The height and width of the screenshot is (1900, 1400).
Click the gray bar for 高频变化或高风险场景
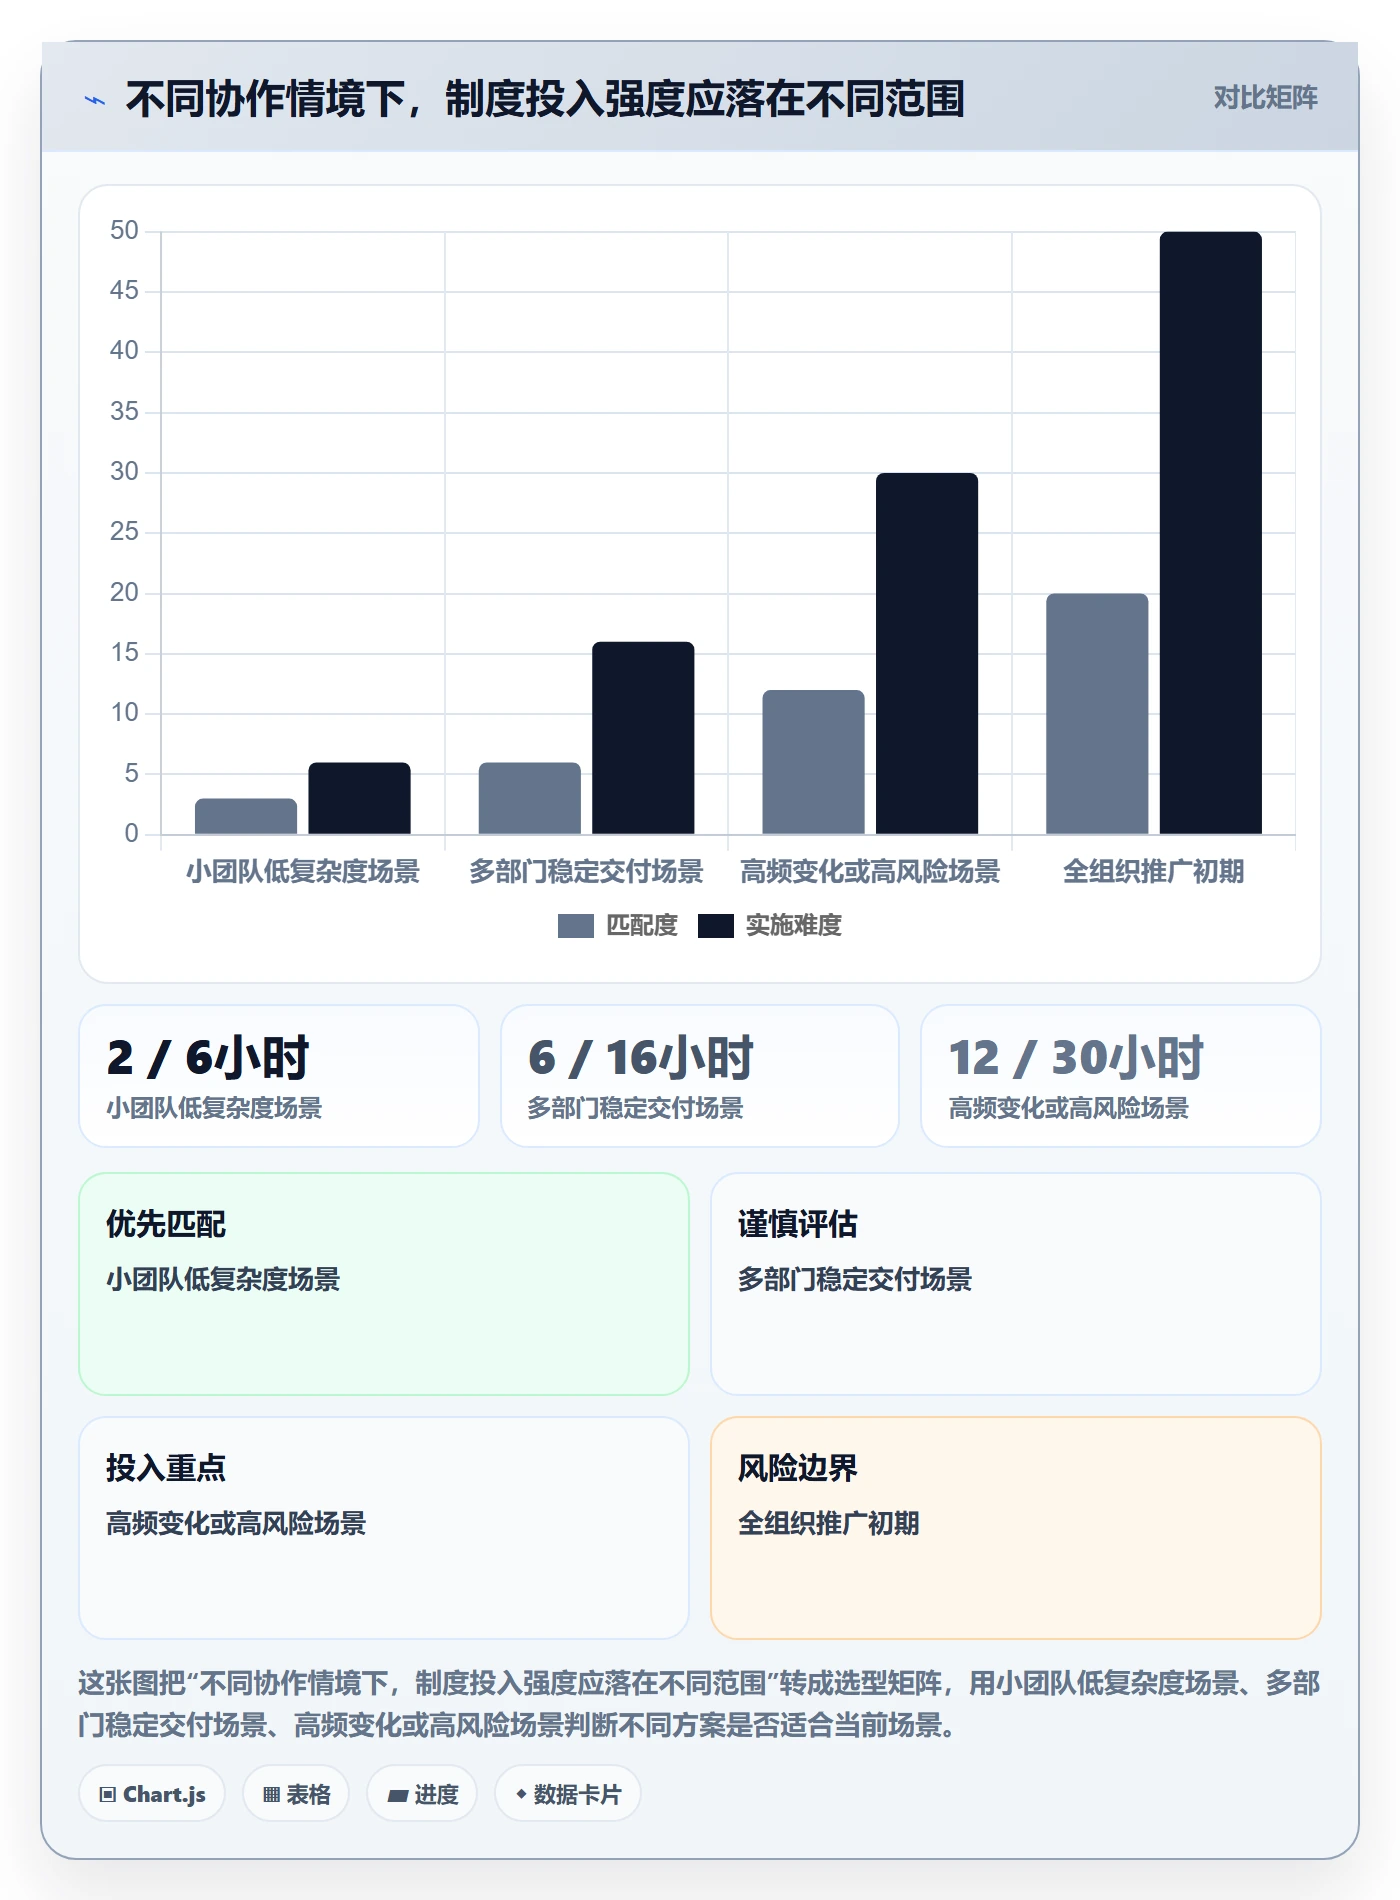point(813,762)
